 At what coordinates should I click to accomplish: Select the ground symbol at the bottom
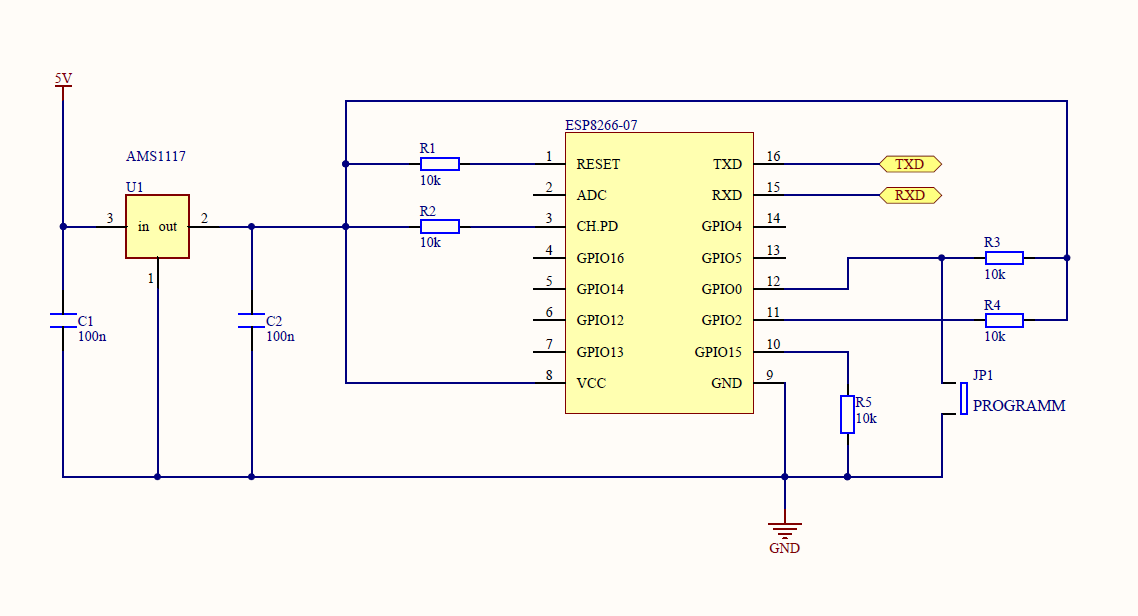(785, 530)
